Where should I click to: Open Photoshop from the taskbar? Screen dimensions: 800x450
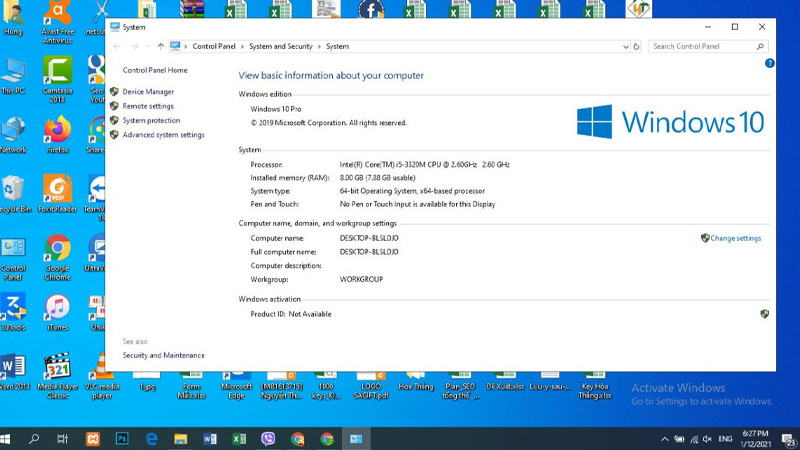point(122,439)
